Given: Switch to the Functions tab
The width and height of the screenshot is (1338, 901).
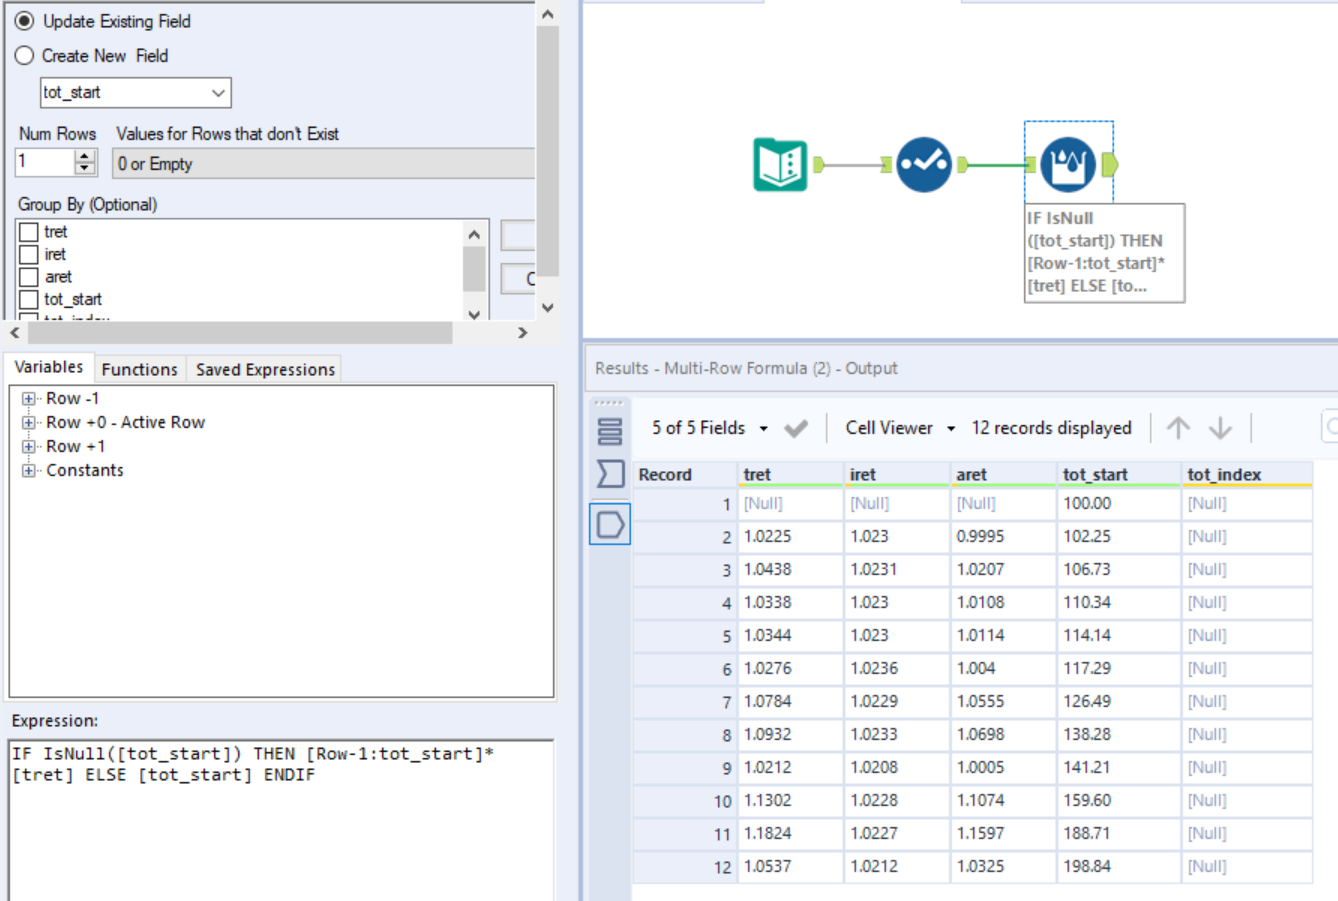Looking at the screenshot, I should click(139, 369).
